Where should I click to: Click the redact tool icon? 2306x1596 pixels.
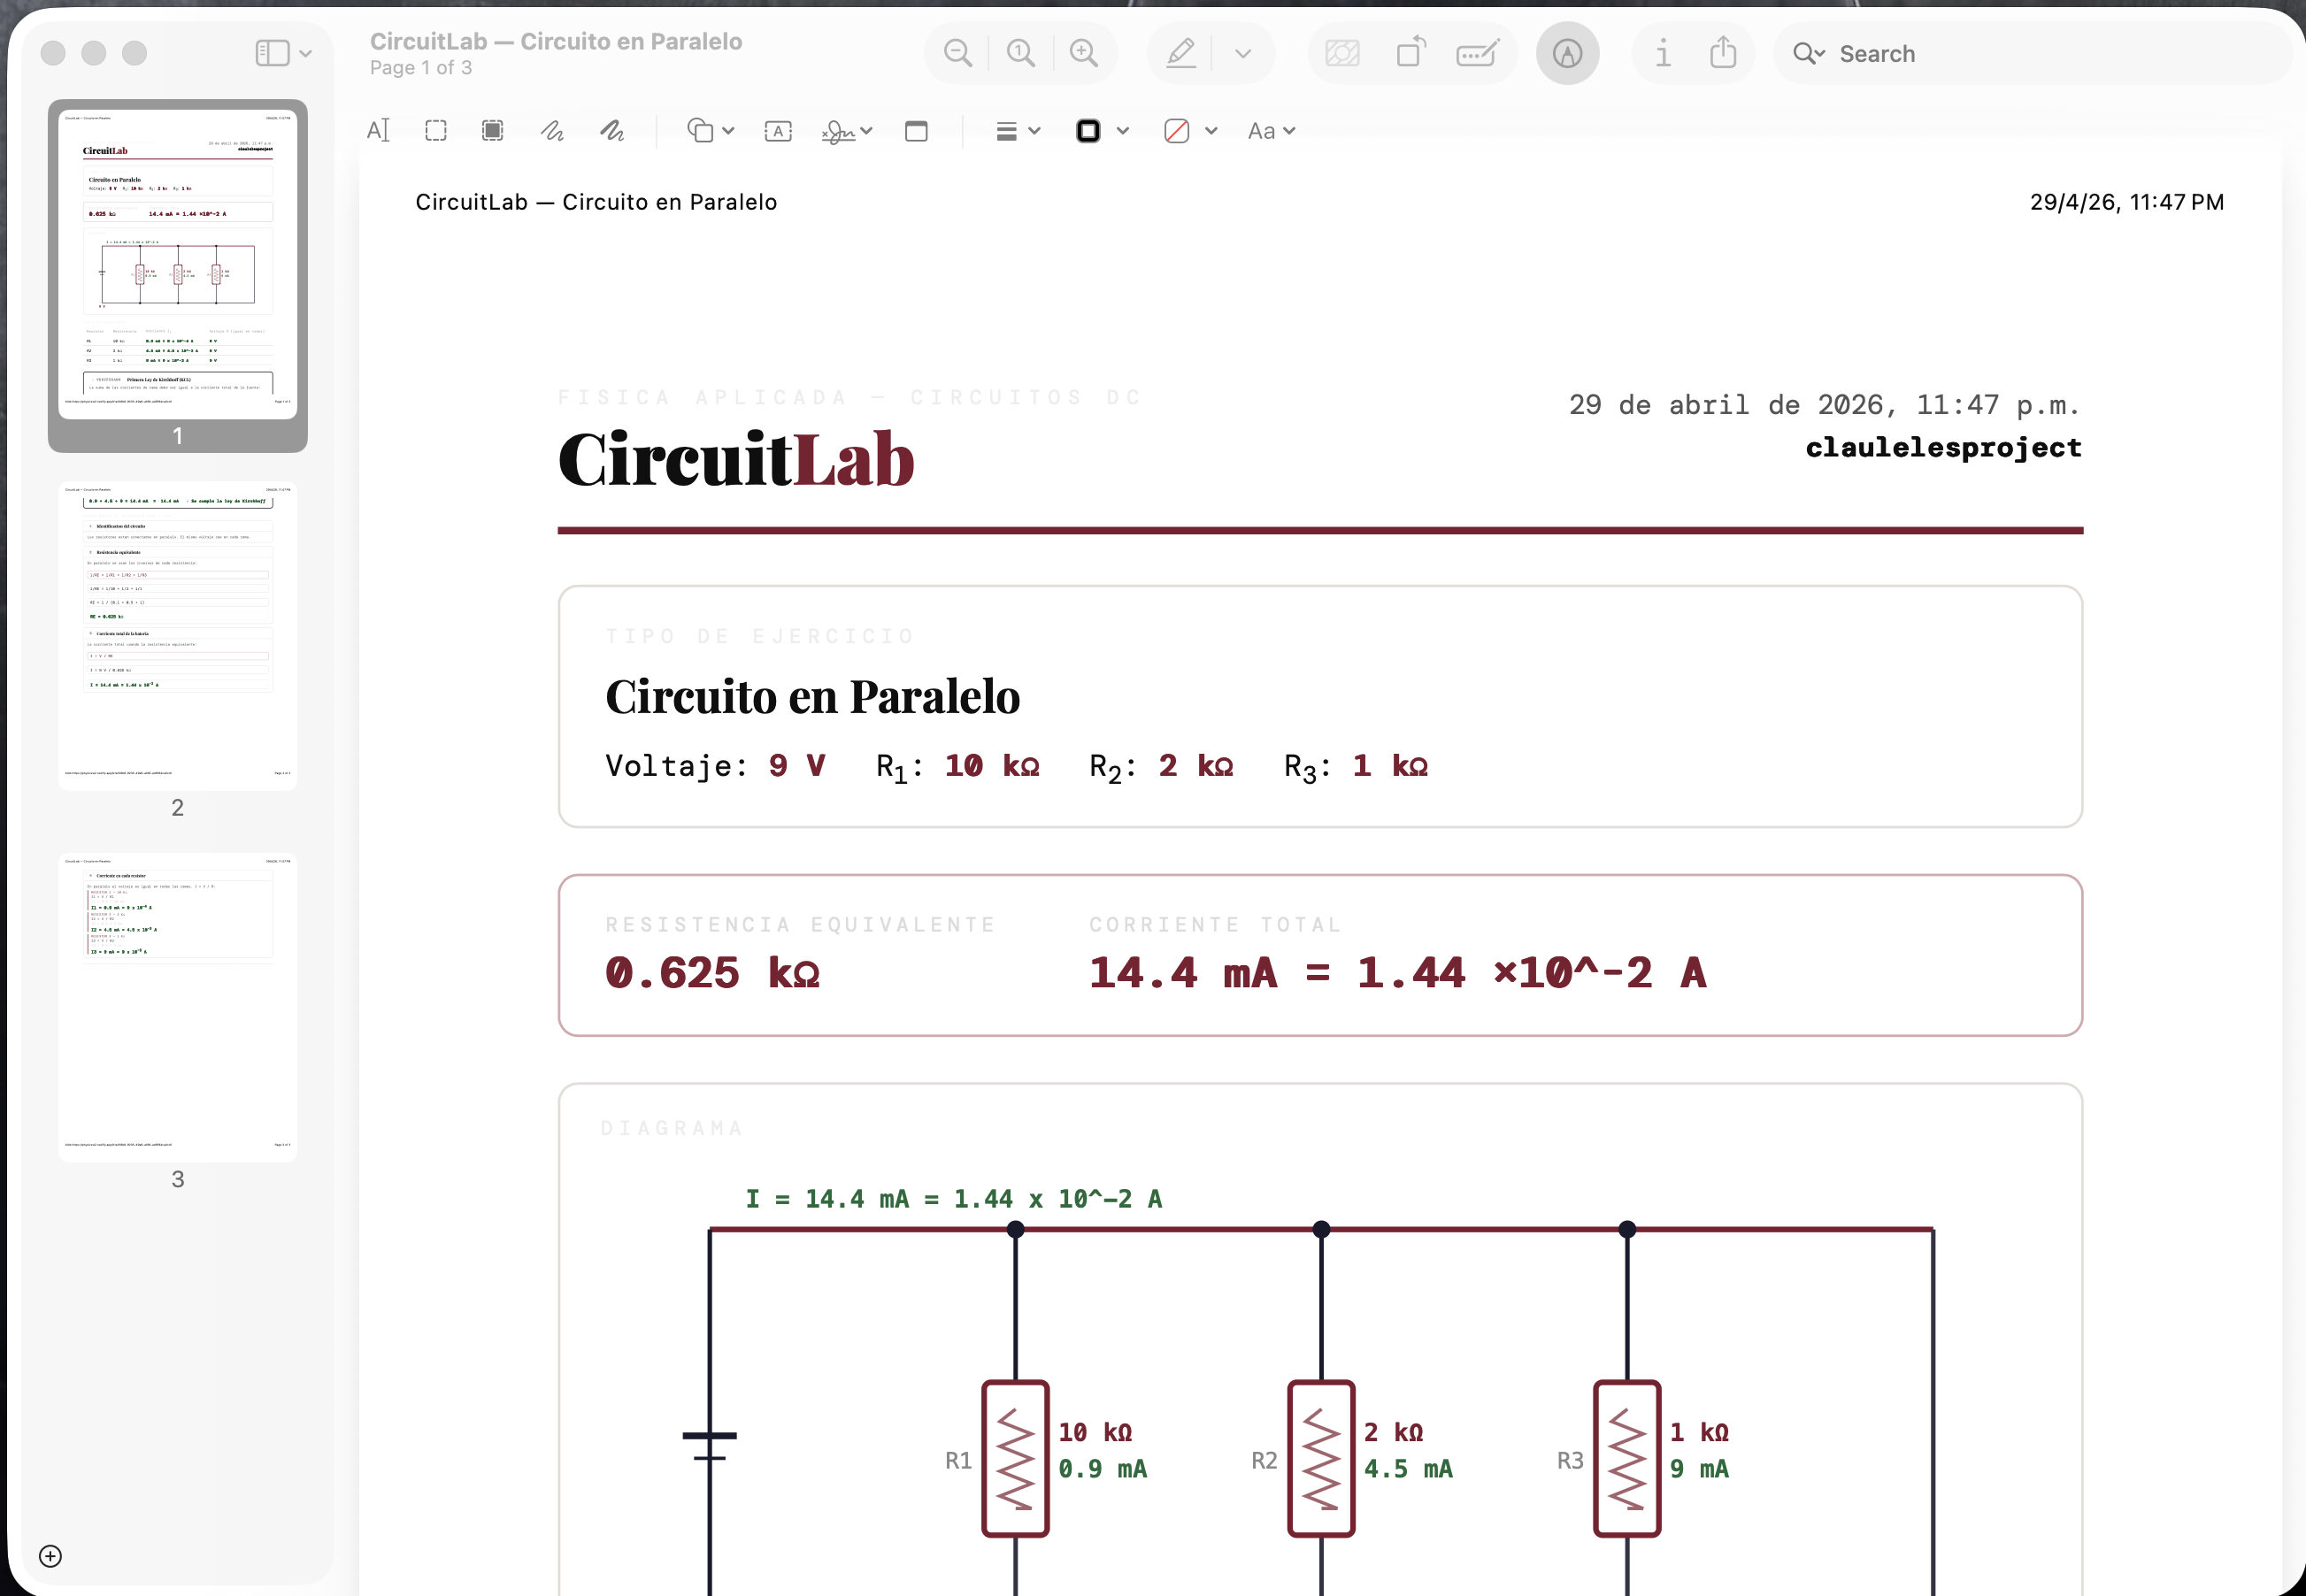tap(1342, 53)
